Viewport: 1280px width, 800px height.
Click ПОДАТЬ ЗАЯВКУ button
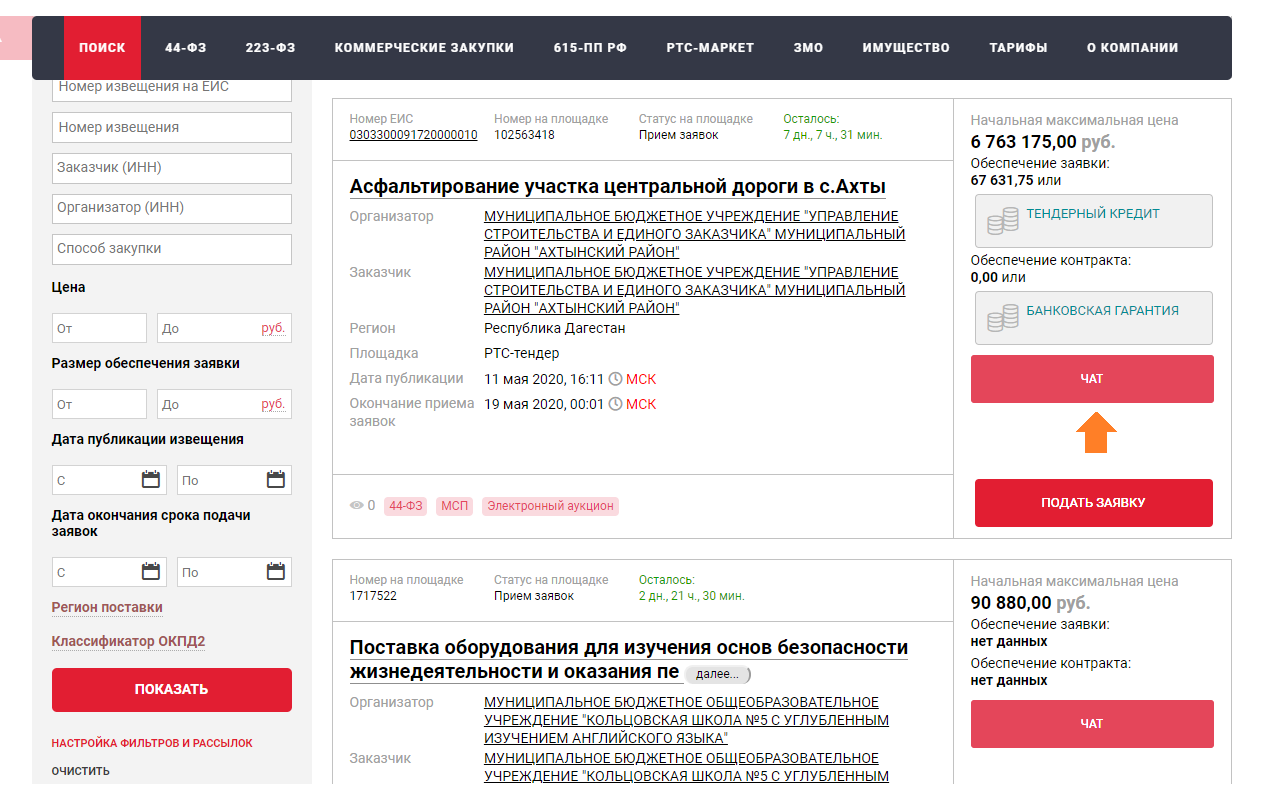coord(1093,503)
